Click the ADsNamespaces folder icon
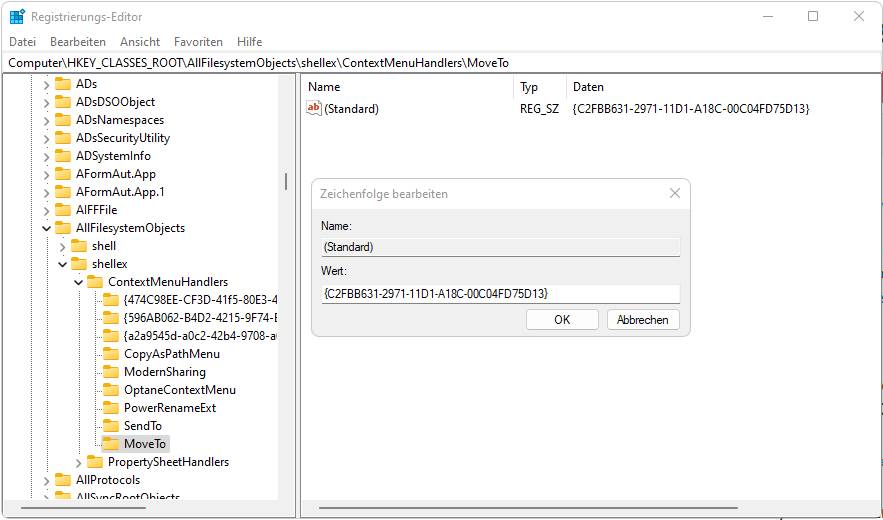 coord(63,120)
